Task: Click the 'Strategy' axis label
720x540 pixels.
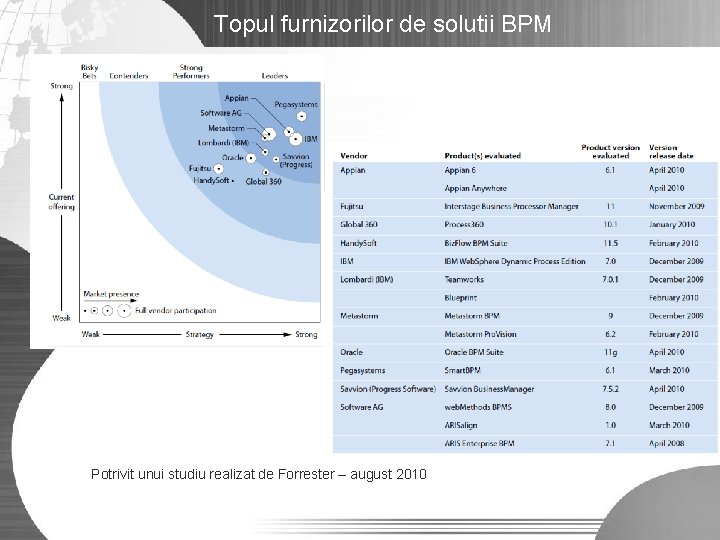Action: [200, 334]
